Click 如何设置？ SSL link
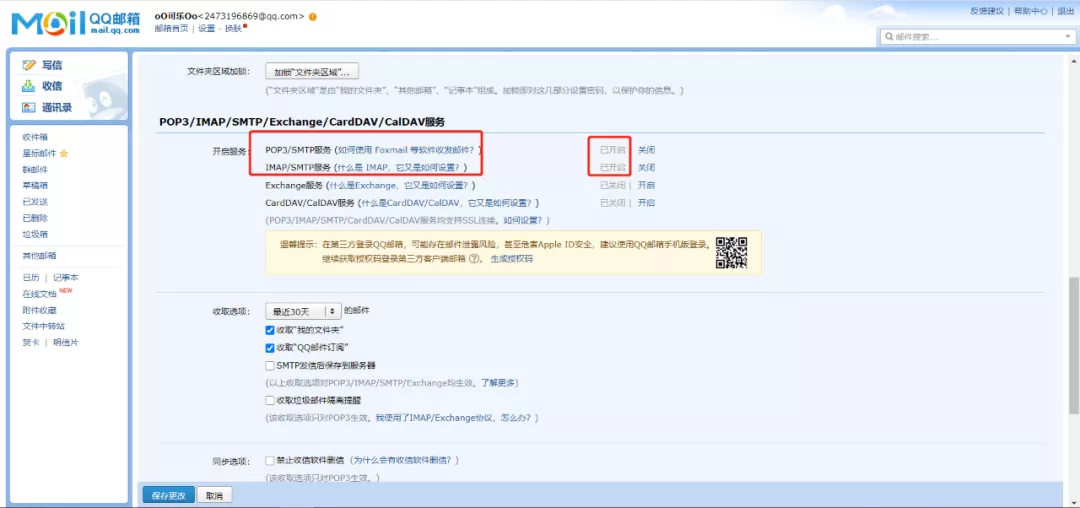 [x=523, y=220]
